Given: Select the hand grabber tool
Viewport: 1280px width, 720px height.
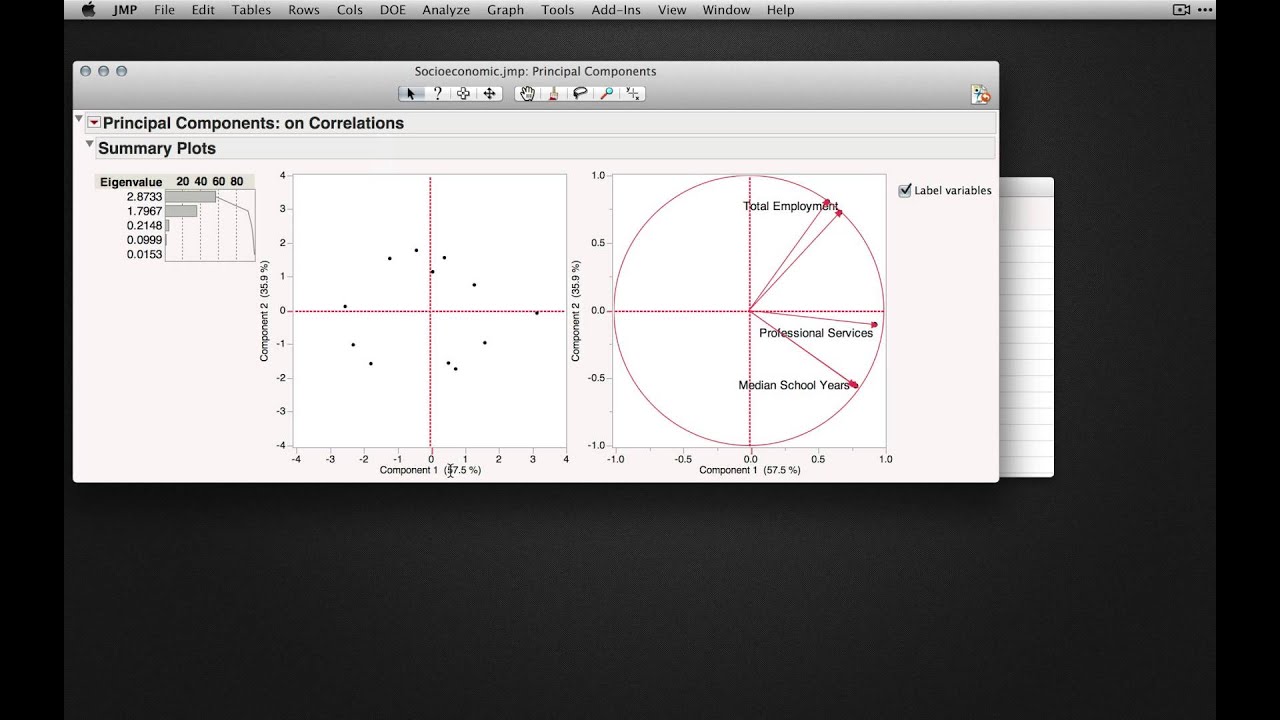Looking at the screenshot, I should coord(528,94).
